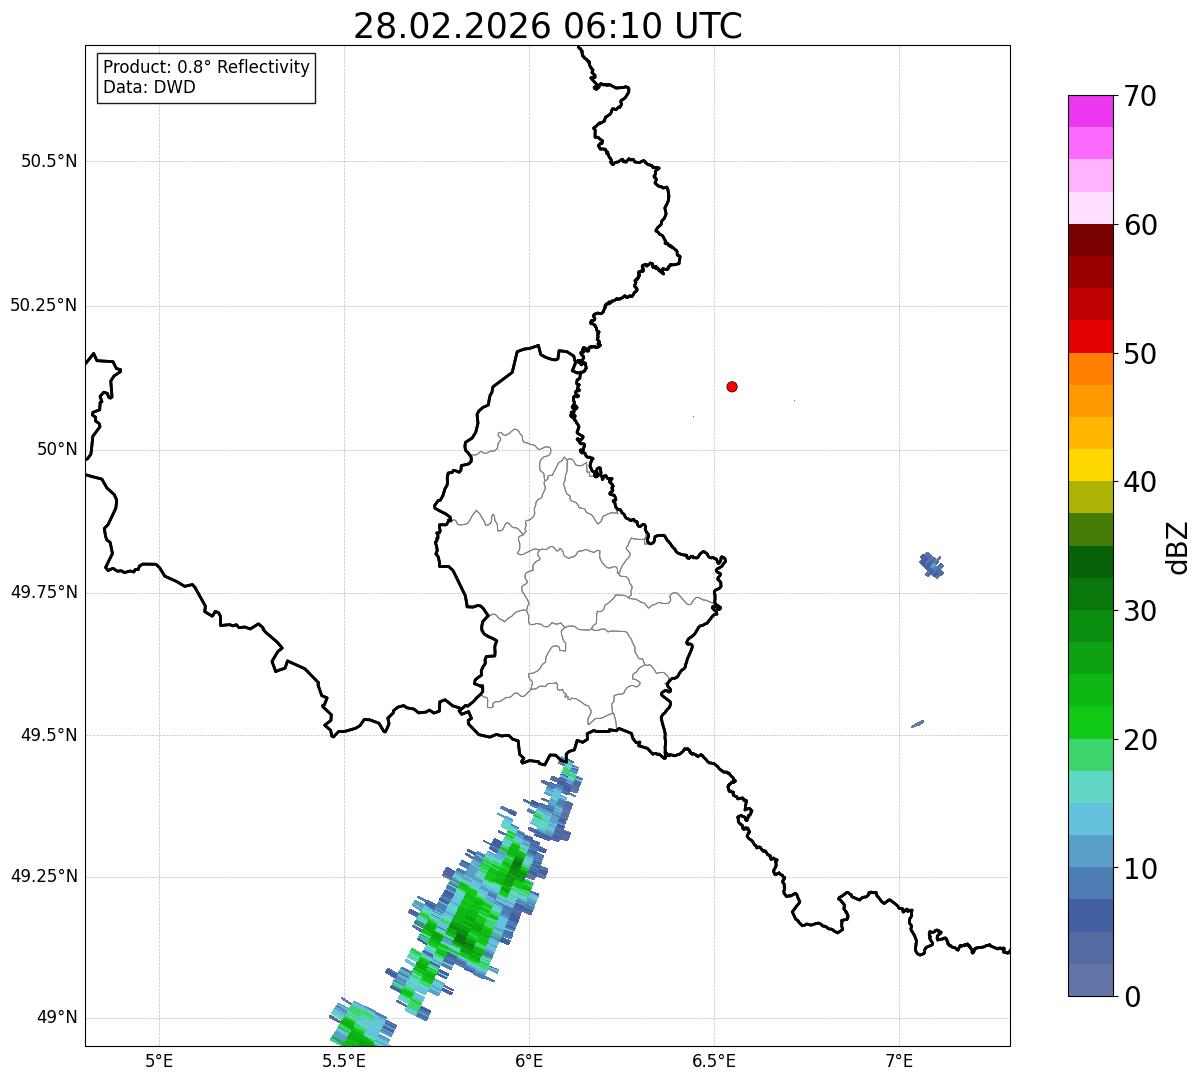Click the red station marker dot
The height and width of the screenshot is (1081, 1202).
732,387
